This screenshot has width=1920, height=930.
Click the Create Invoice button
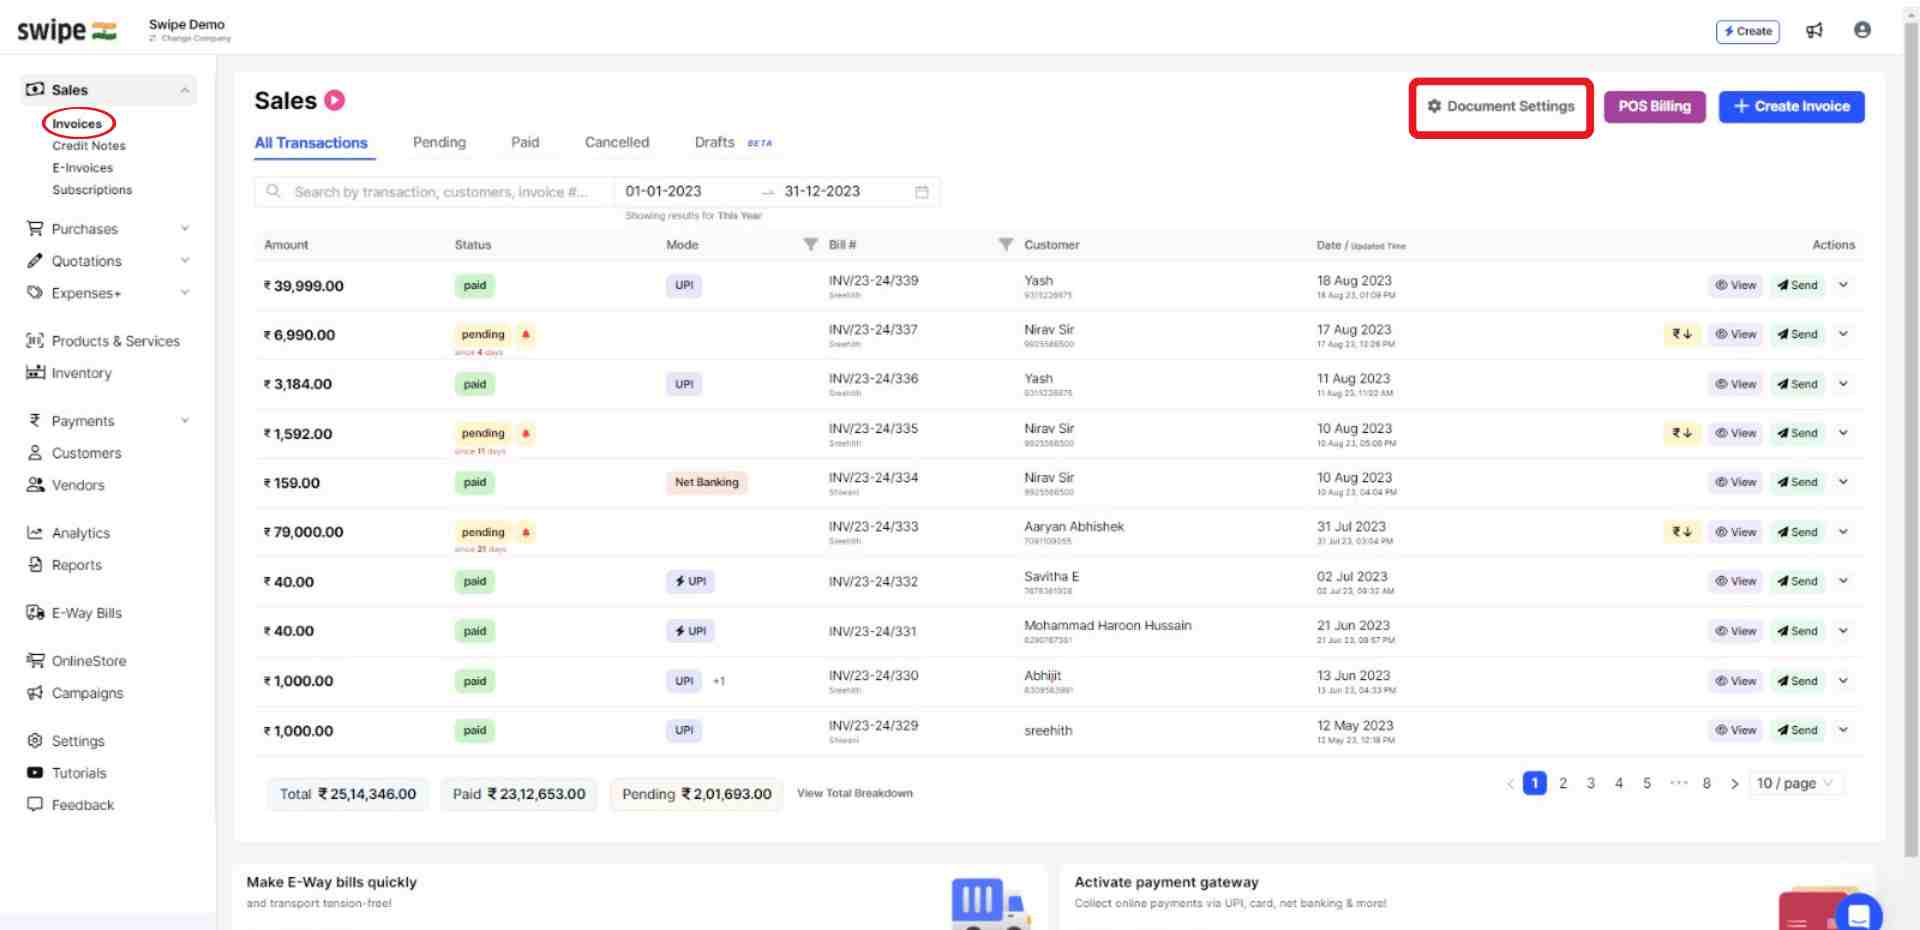[1791, 106]
